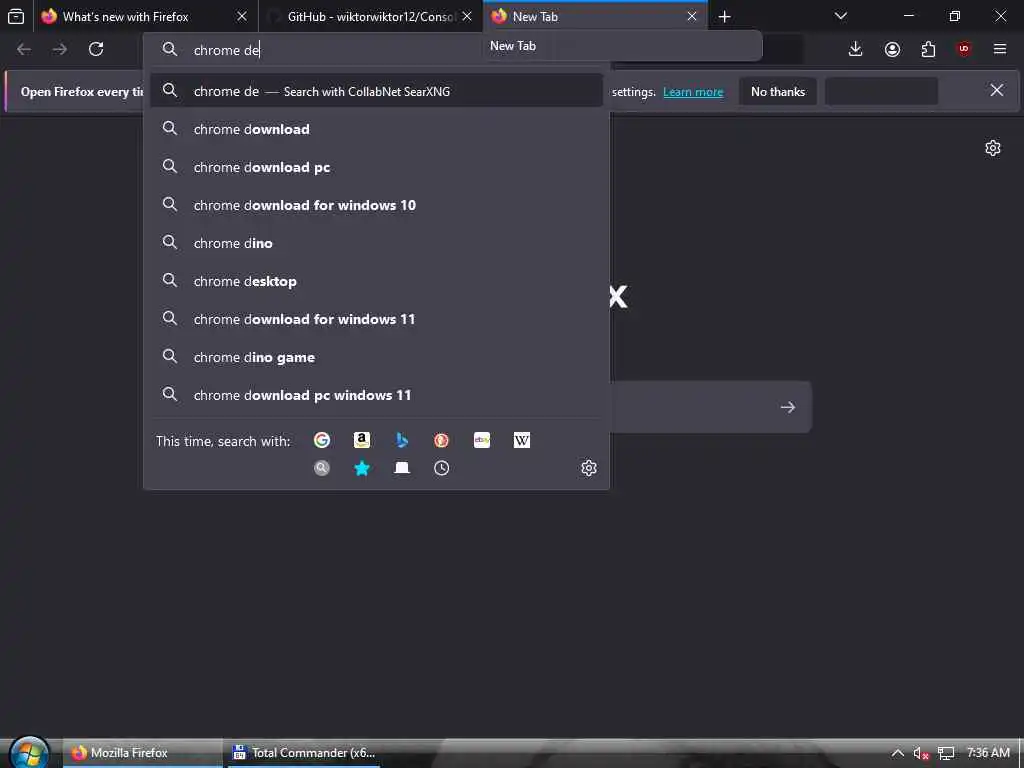Search bookmarks using the star icon
The height and width of the screenshot is (768, 1024).
362,468
